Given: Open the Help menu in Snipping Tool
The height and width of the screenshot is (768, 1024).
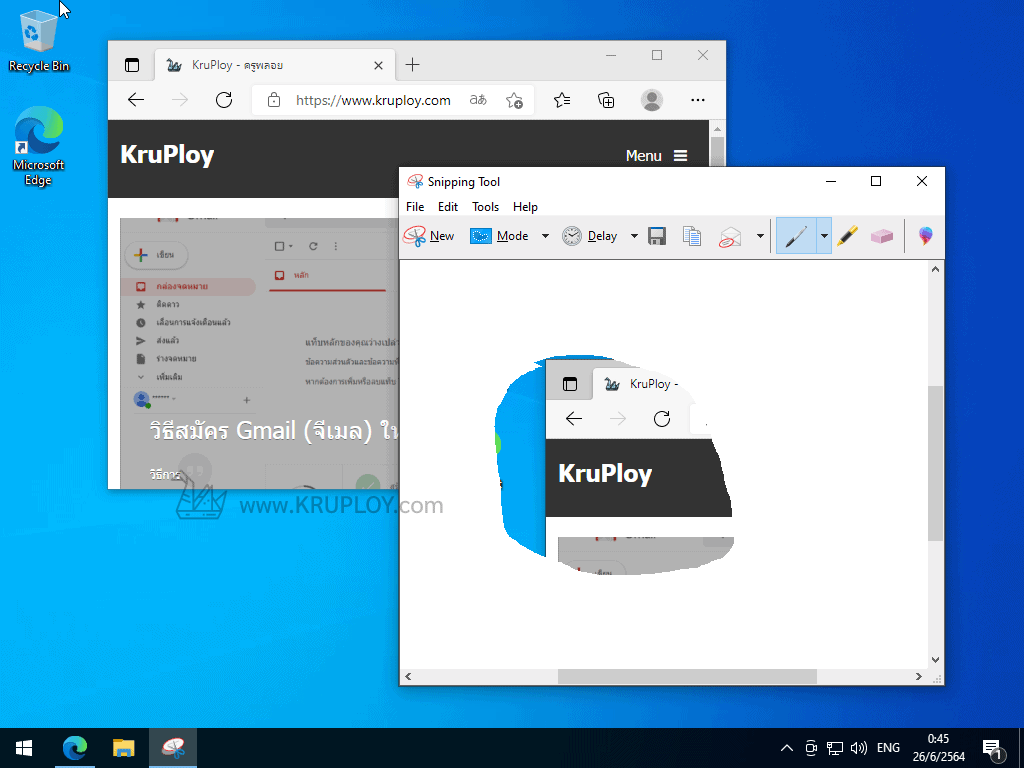Looking at the screenshot, I should pyautogui.click(x=525, y=207).
